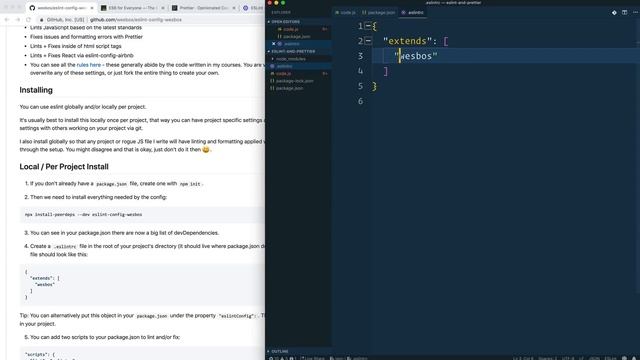The width and height of the screenshot is (640, 360).
Task: Switch to the code.js editor tab
Action: (345, 13)
